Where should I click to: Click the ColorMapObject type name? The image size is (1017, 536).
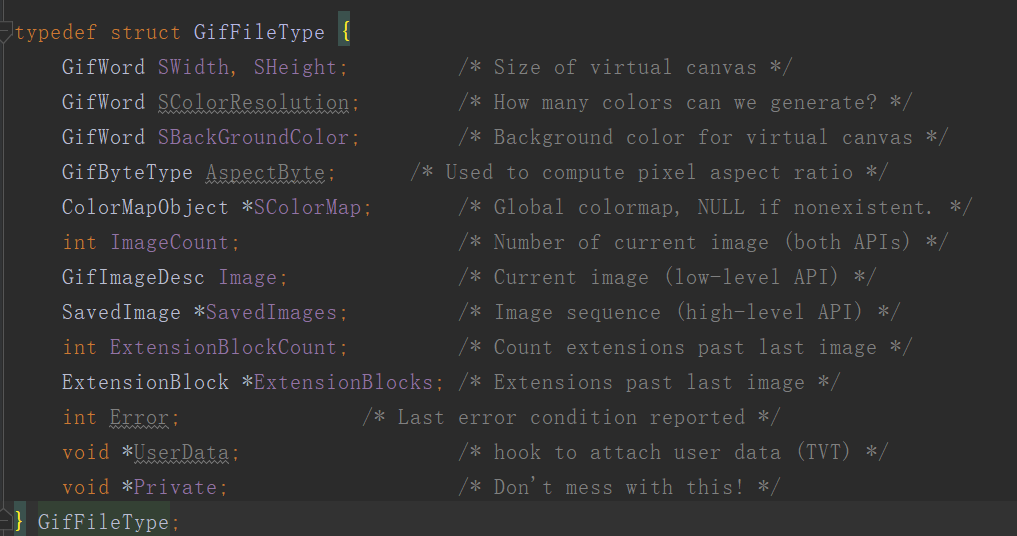click(145, 207)
